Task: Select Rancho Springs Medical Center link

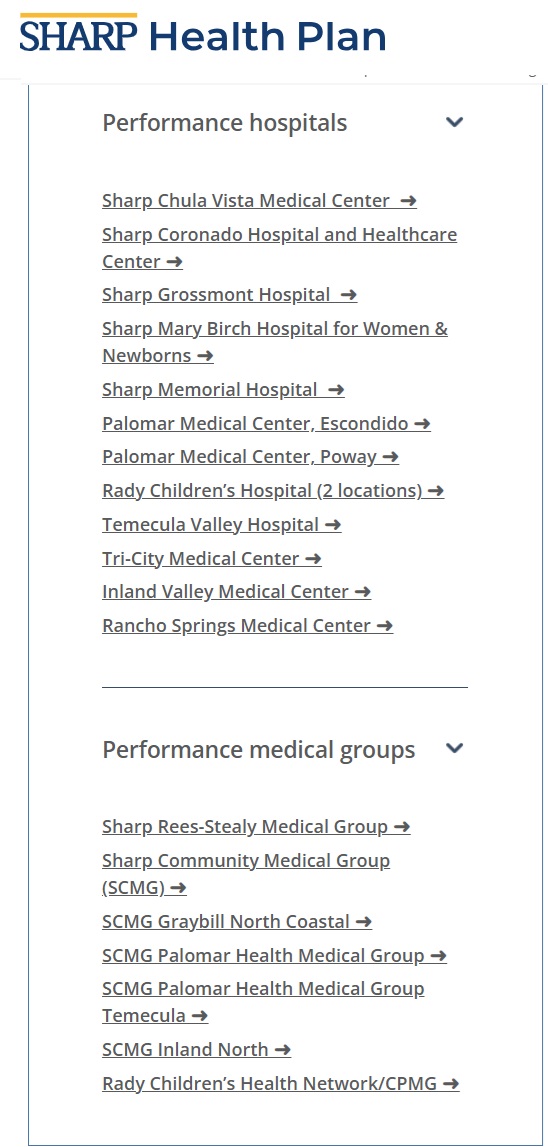Action: tap(247, 625)
